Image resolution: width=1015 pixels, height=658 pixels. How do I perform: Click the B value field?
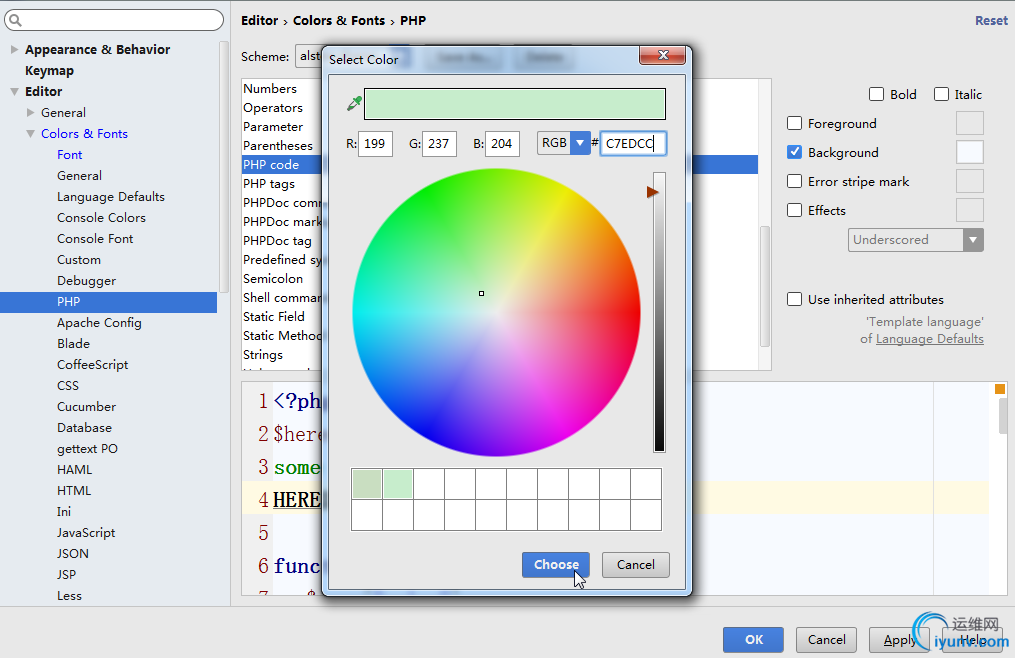tap(502, 143)
